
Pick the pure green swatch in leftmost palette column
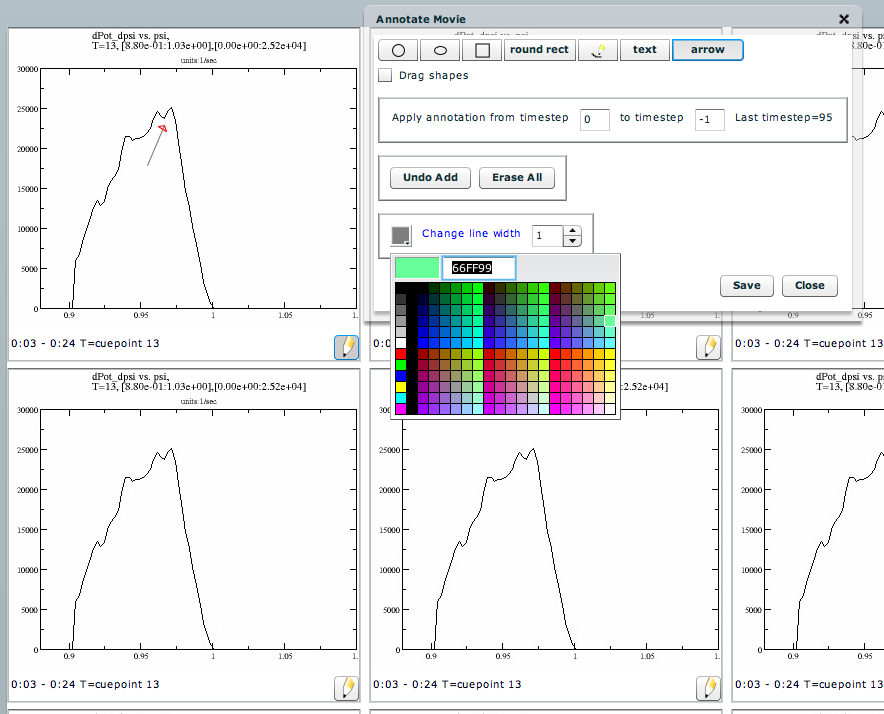click(x=401, y=365)
